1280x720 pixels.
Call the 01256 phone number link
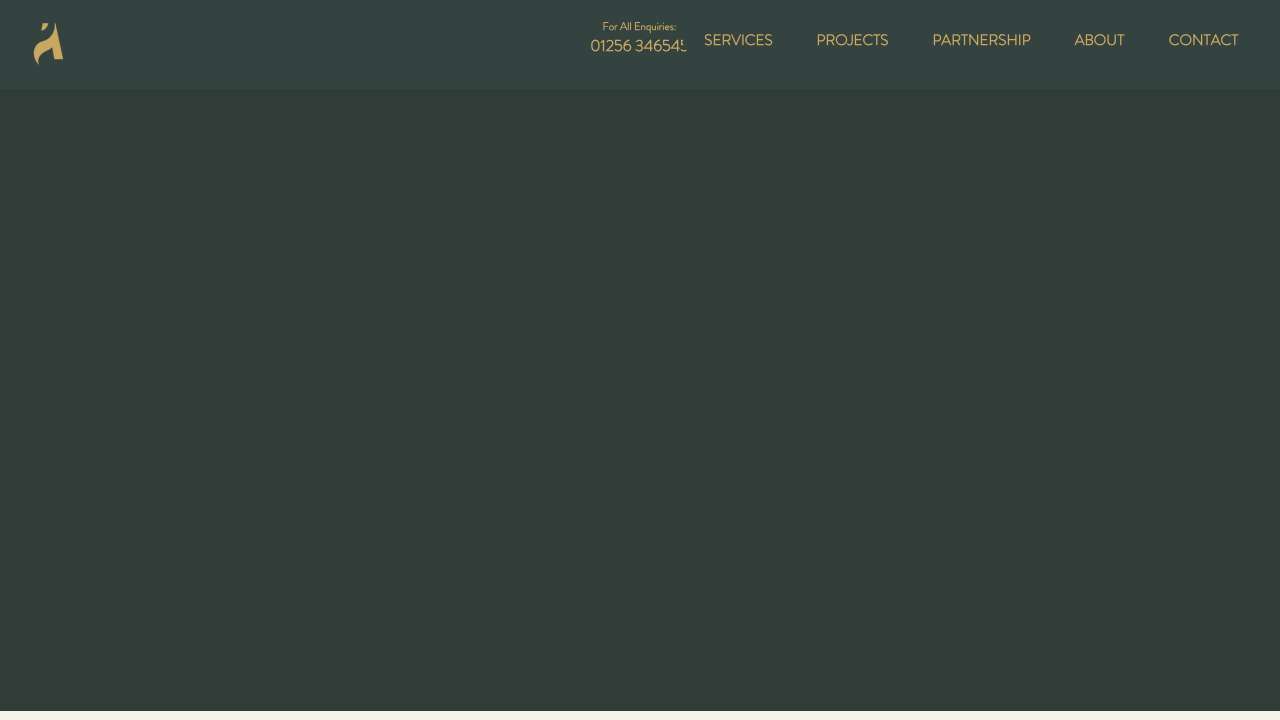638,46
